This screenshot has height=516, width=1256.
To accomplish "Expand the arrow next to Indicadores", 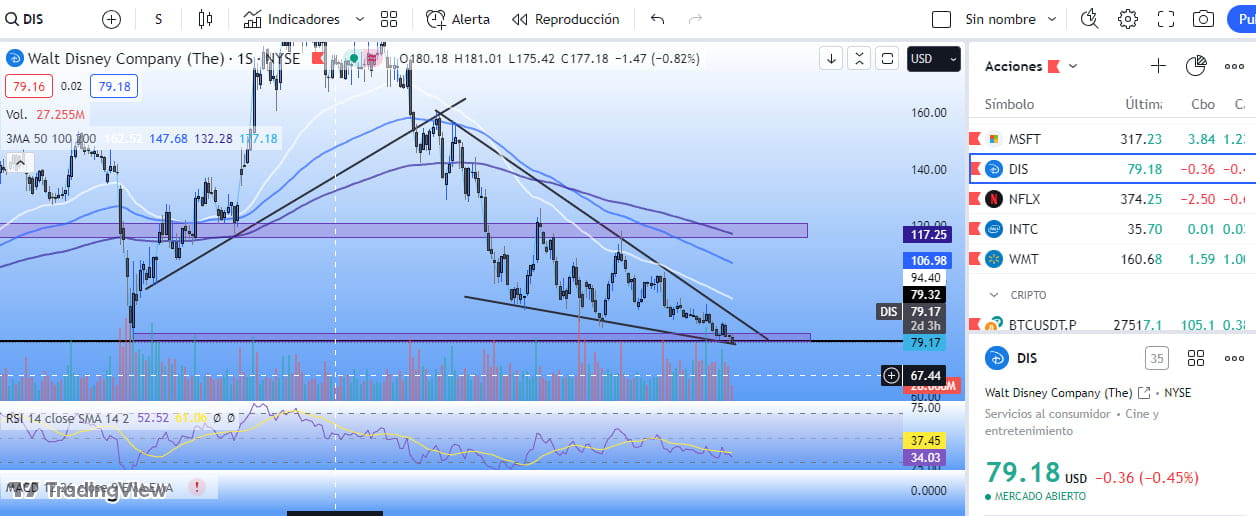I will tap(362, 19).
